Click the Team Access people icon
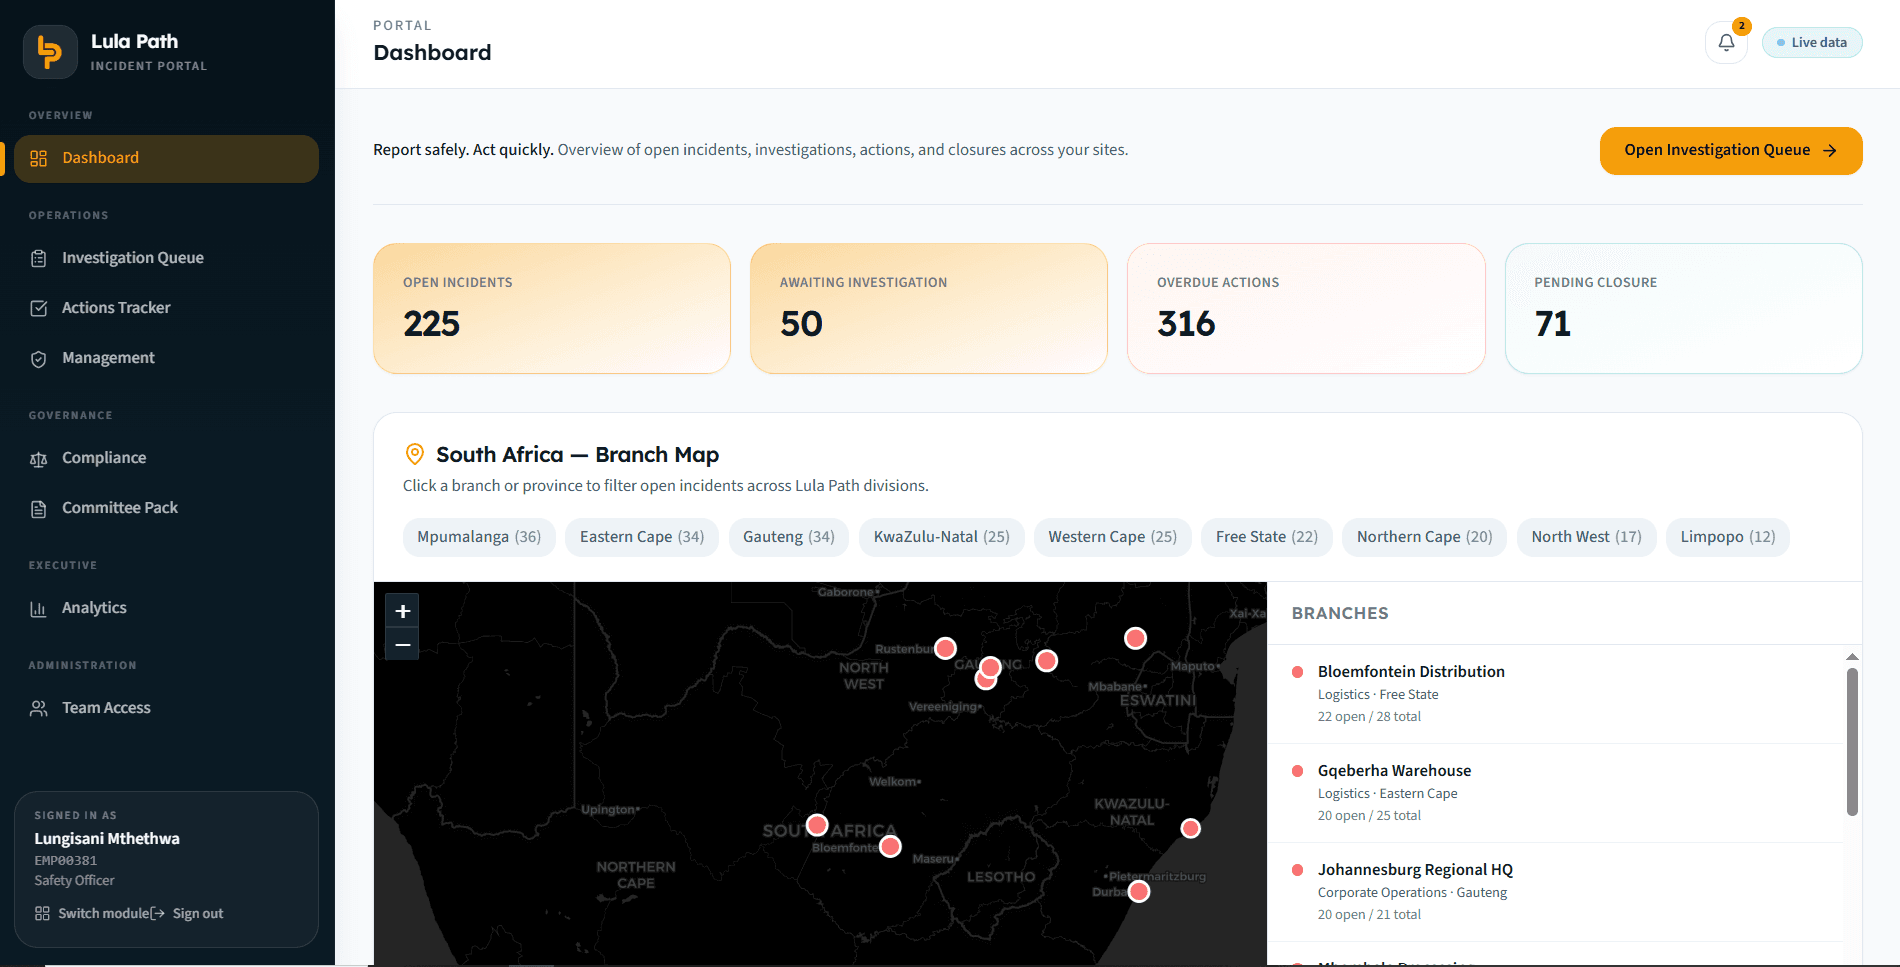The width and height of the screenshot is (1900, 967). (x=39, y=708)
